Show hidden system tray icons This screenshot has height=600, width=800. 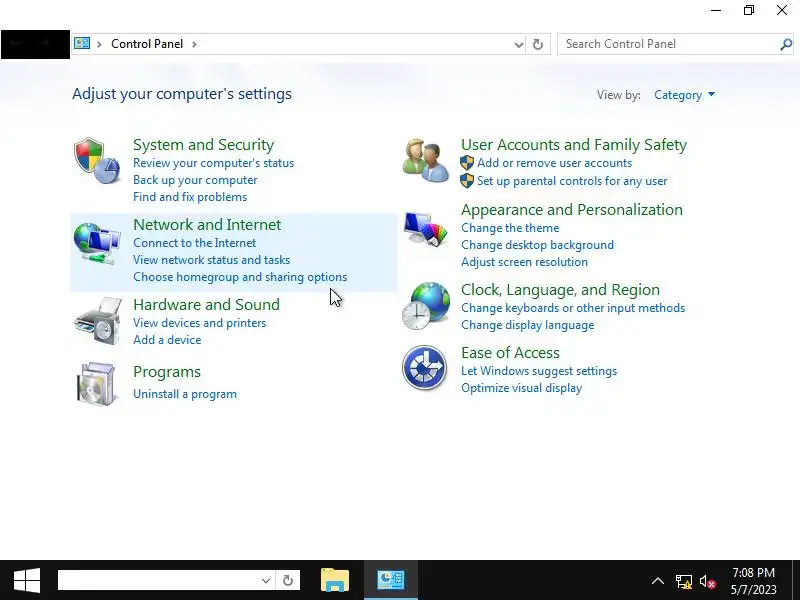click(x=658, y=581)
